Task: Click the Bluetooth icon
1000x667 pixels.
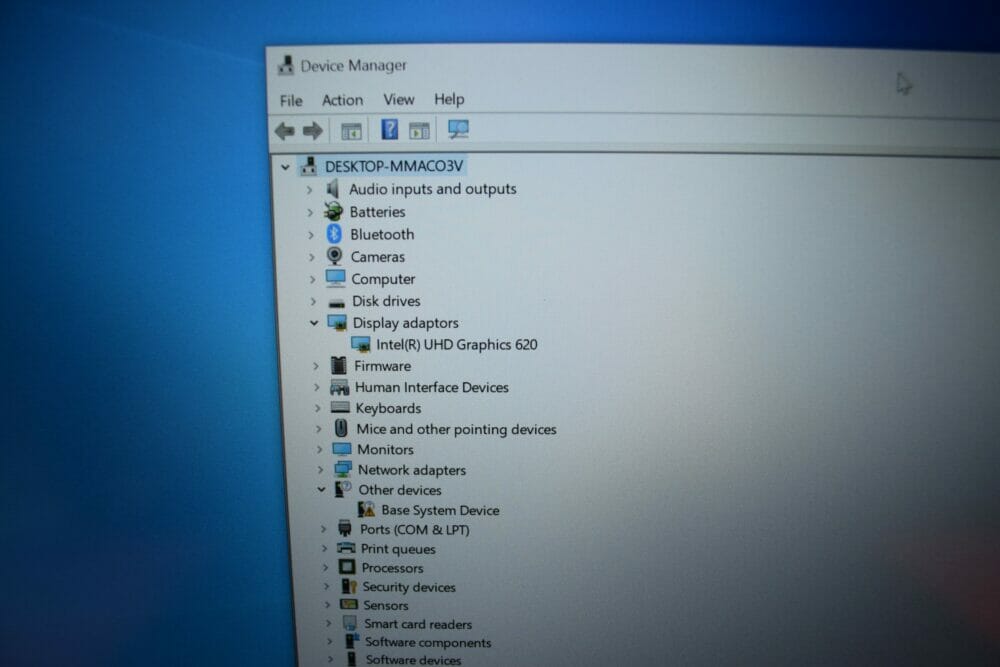Action: coord(334,234)
